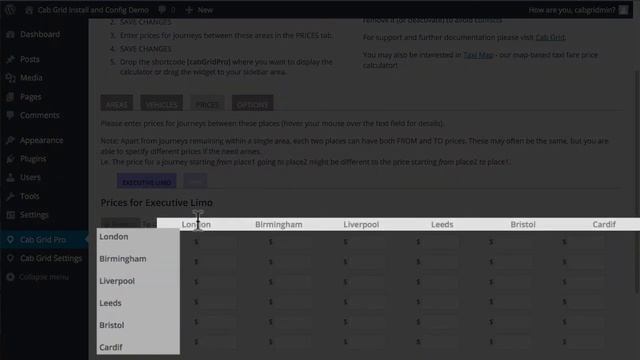Click the London row label

pyautogui.click(x=113, y=237)
